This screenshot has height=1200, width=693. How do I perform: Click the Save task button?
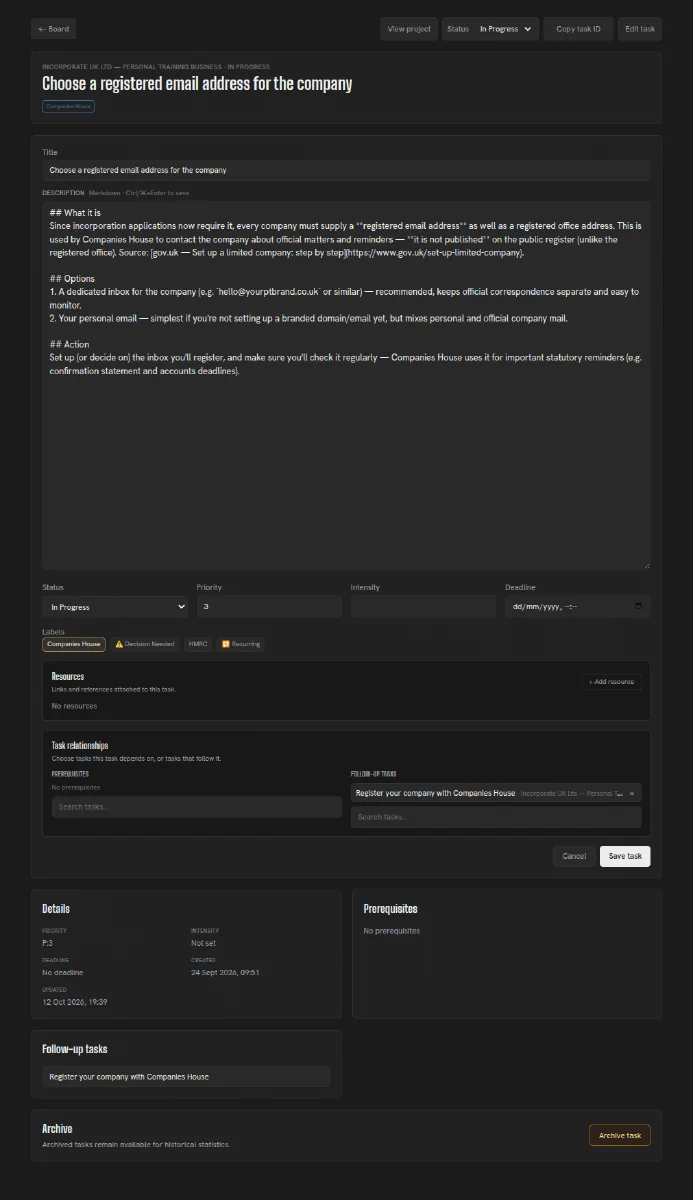click(x=625, y=856)
